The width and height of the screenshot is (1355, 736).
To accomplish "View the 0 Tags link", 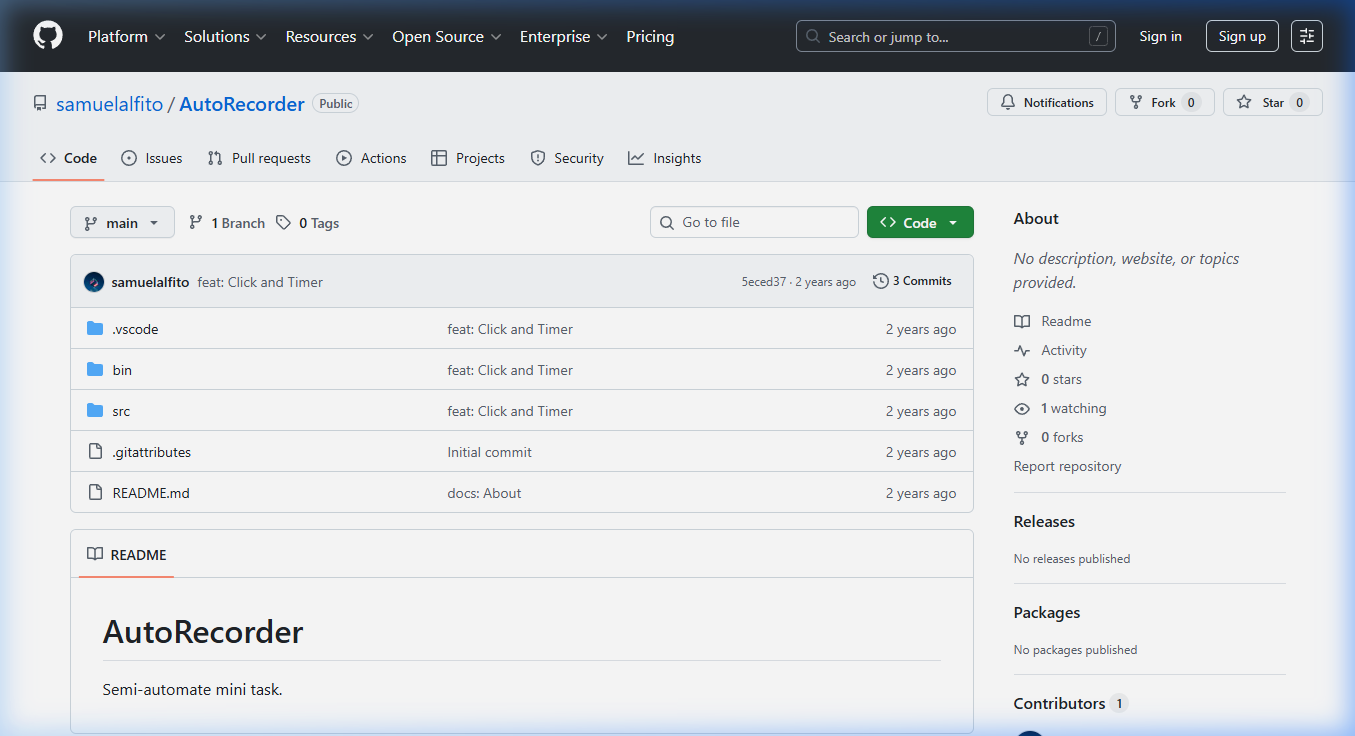I will coord(308,223).
